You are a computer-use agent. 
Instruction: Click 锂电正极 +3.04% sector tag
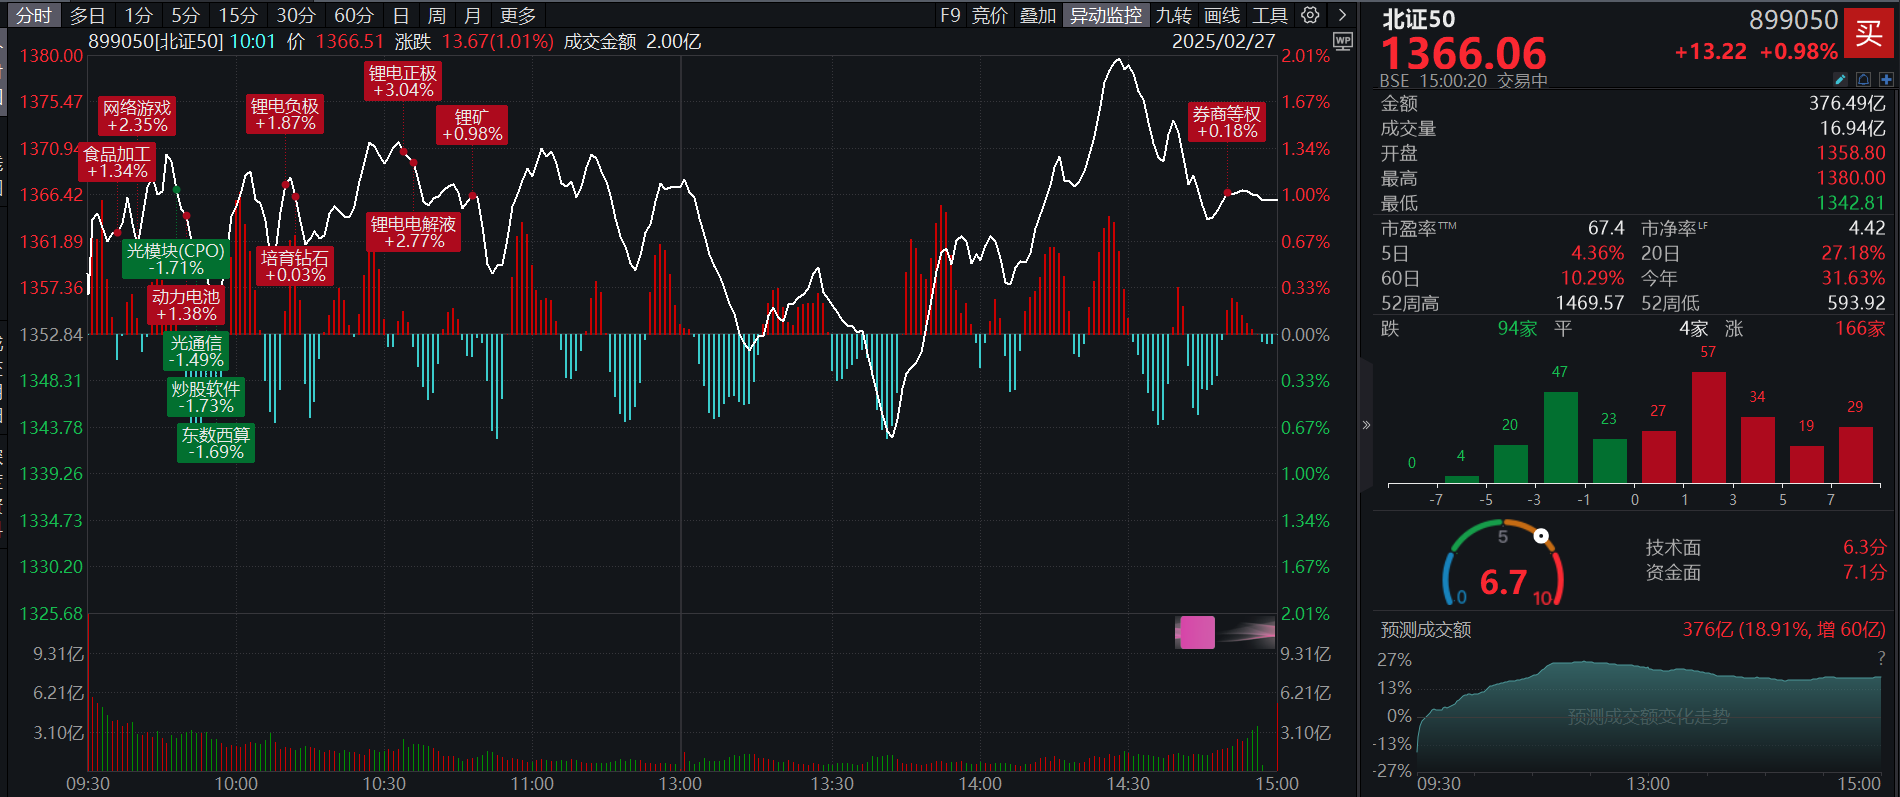(x=403, y=81)
